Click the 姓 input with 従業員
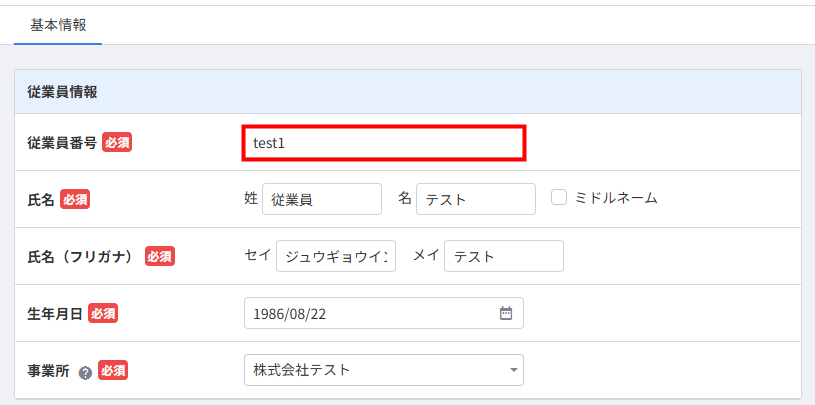The width and height of the screenshot is (815, 405). (321, 199)
